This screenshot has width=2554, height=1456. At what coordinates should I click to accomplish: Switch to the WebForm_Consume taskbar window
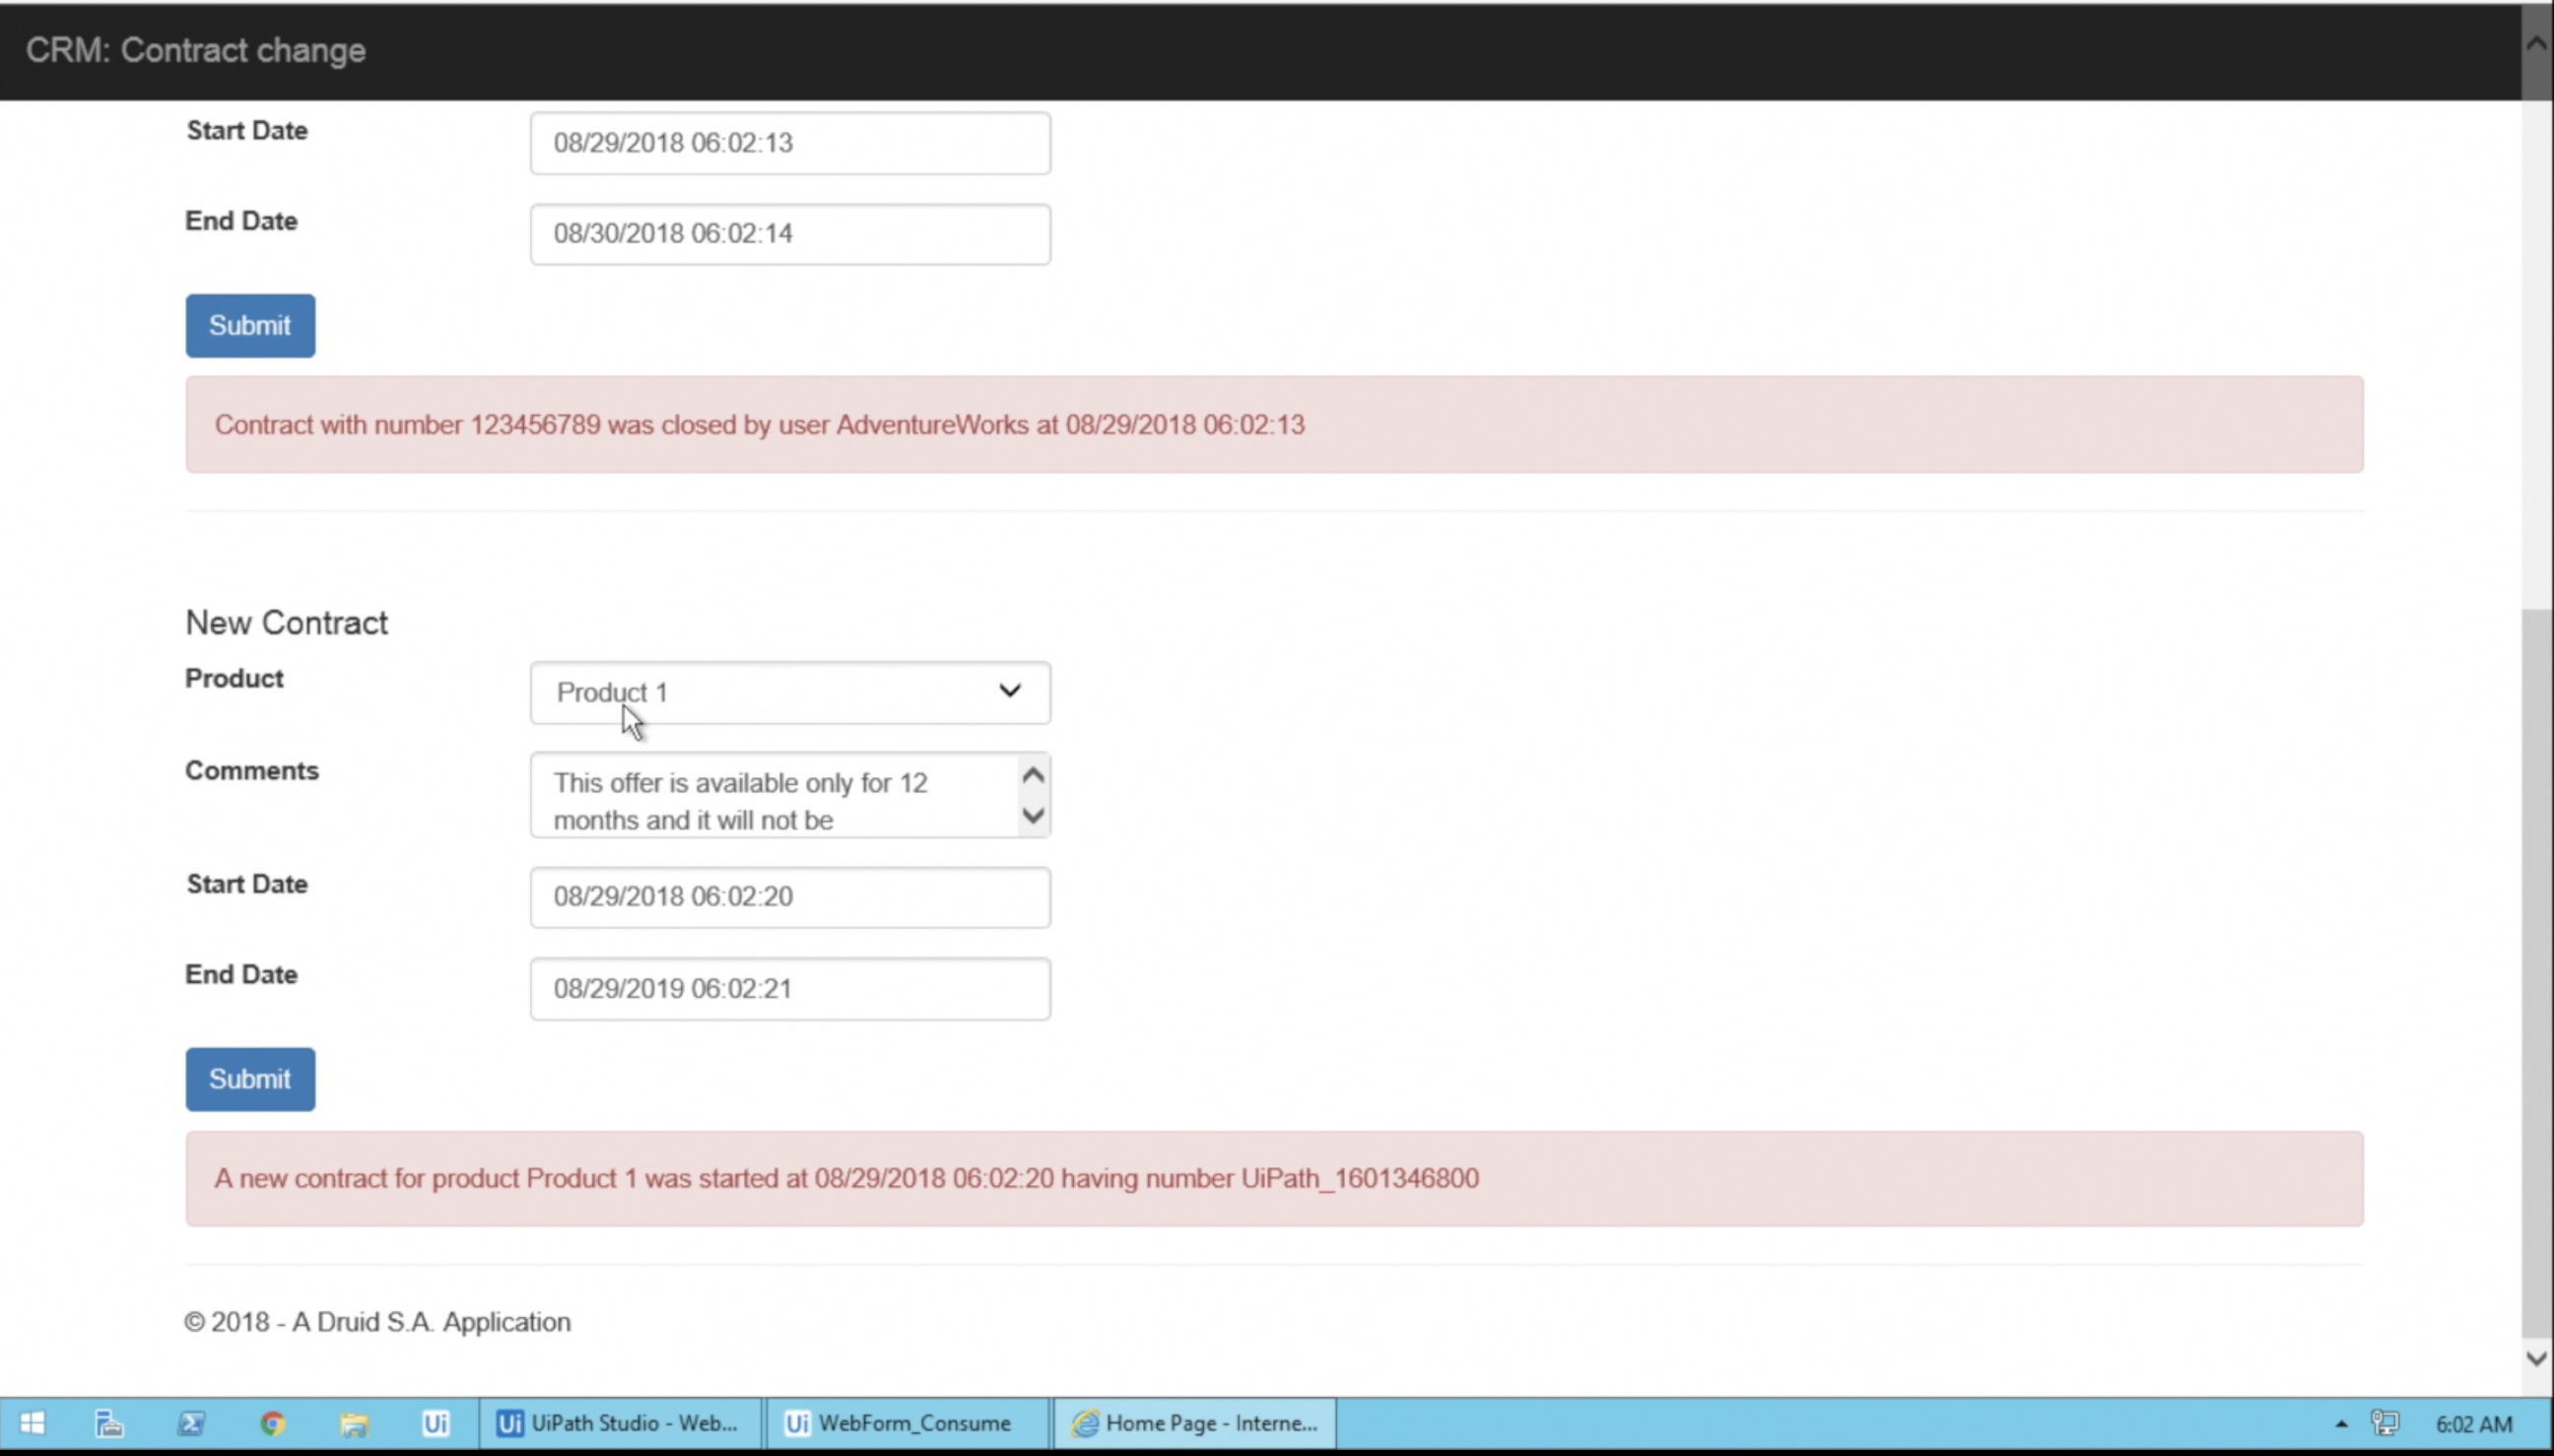(x=905, y=1422)
